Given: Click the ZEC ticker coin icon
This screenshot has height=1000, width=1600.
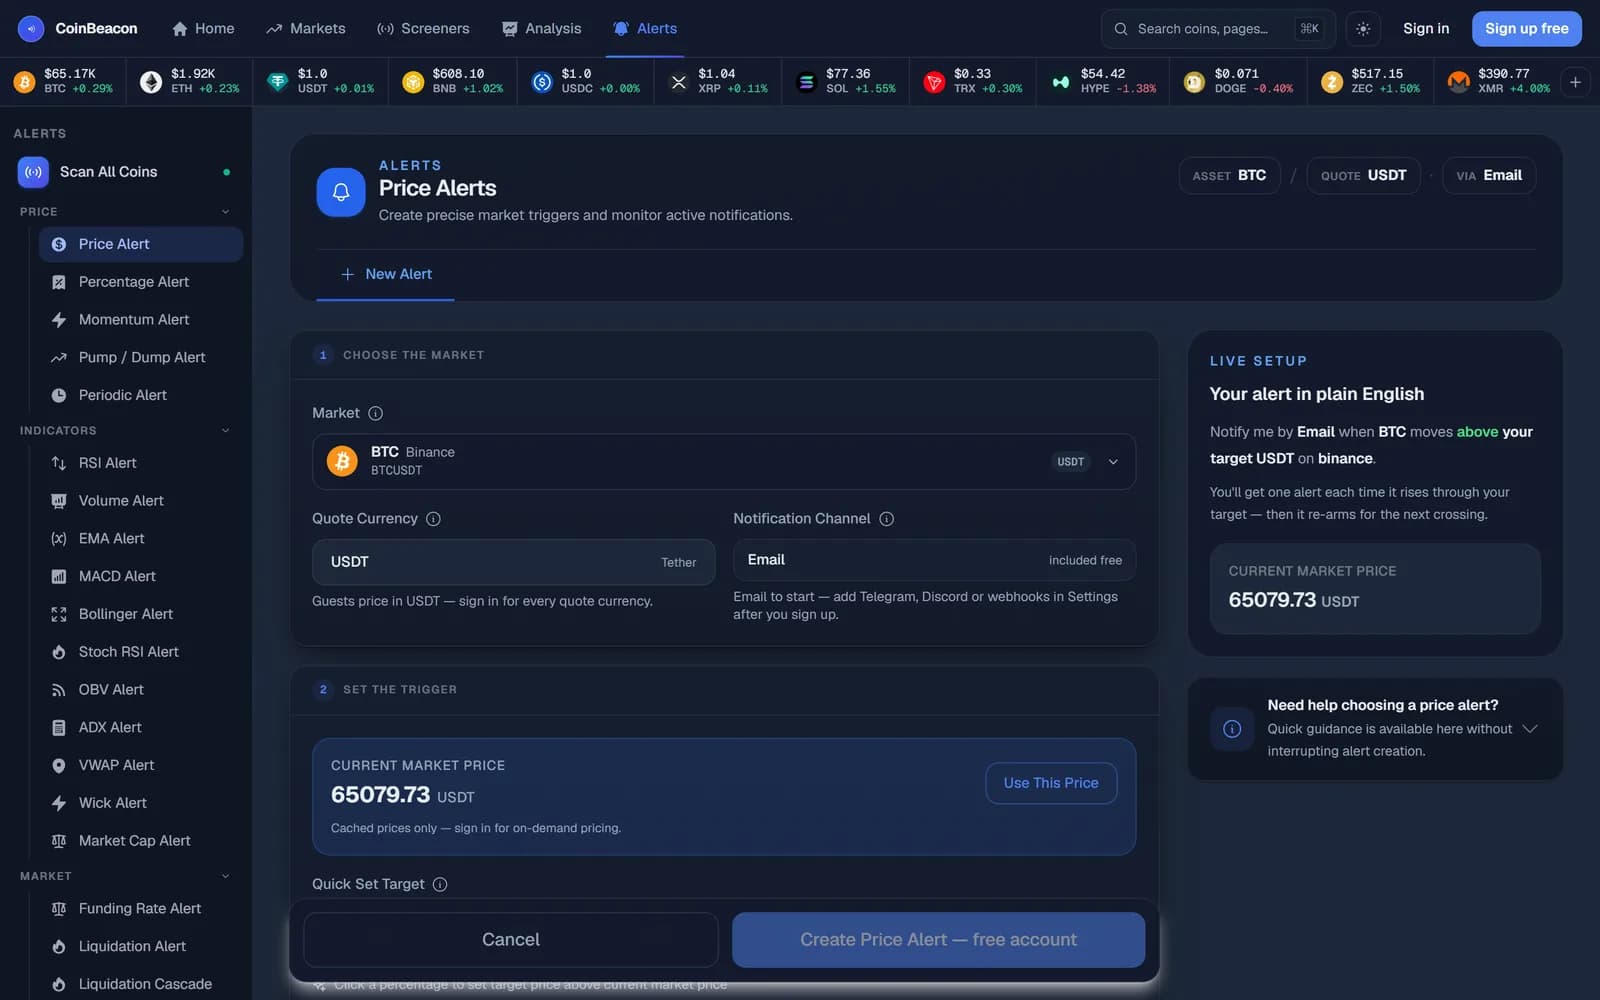Looking at the screenshot, I should click(x=1332, y=82).
